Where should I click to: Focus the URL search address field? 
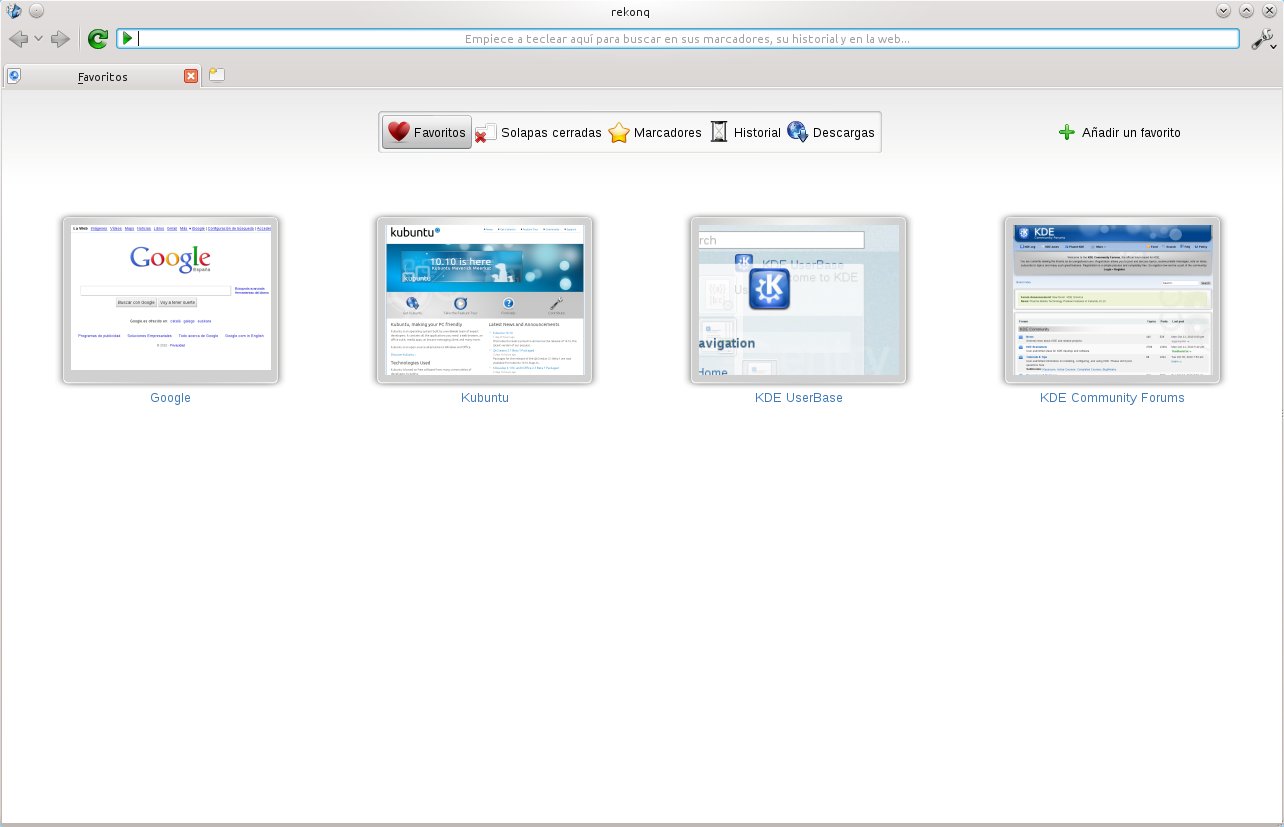[678, 39]
